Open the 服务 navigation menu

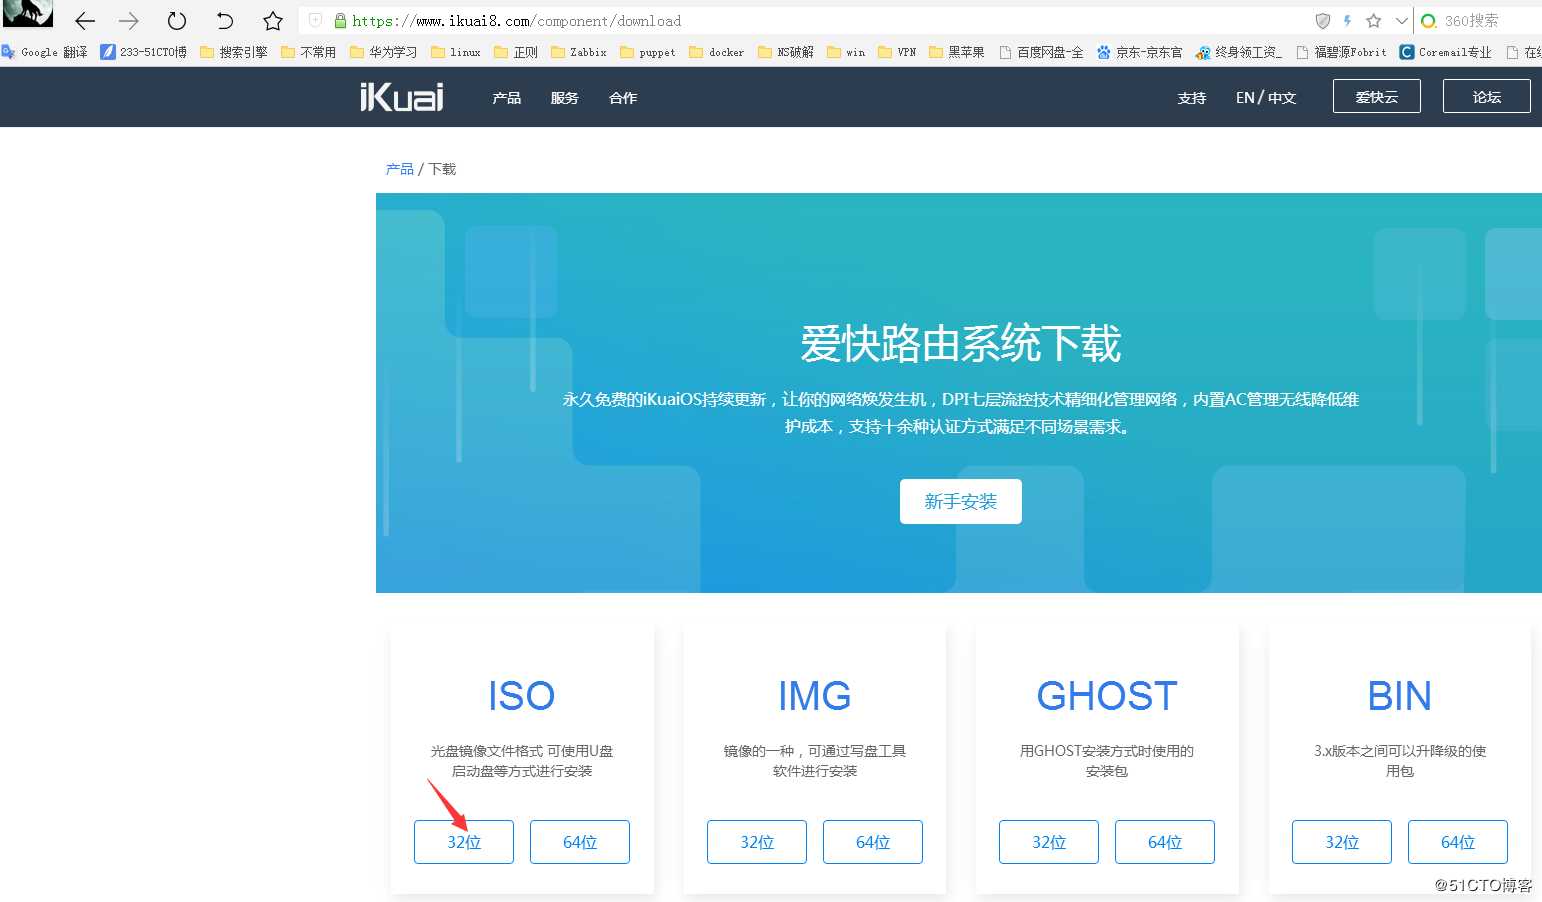point(565,98)
